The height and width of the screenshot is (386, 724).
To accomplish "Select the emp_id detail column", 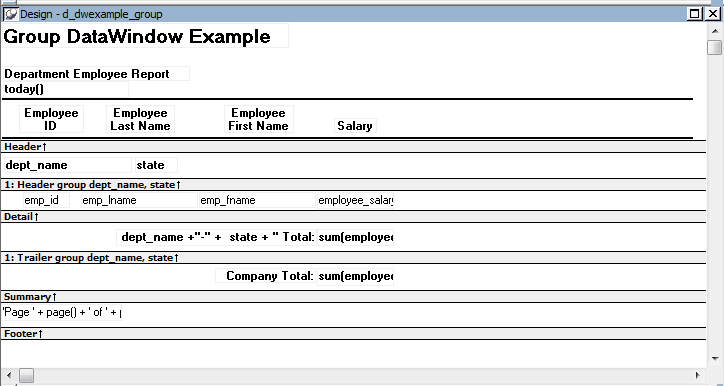I will pos(46,200).
